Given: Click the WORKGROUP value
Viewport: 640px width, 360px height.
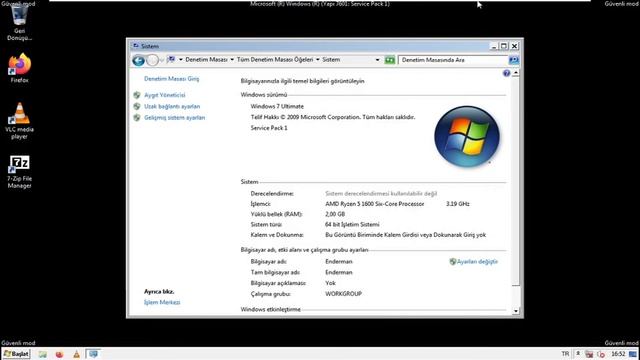Looking at the screenshot, I should coord(343,294).
